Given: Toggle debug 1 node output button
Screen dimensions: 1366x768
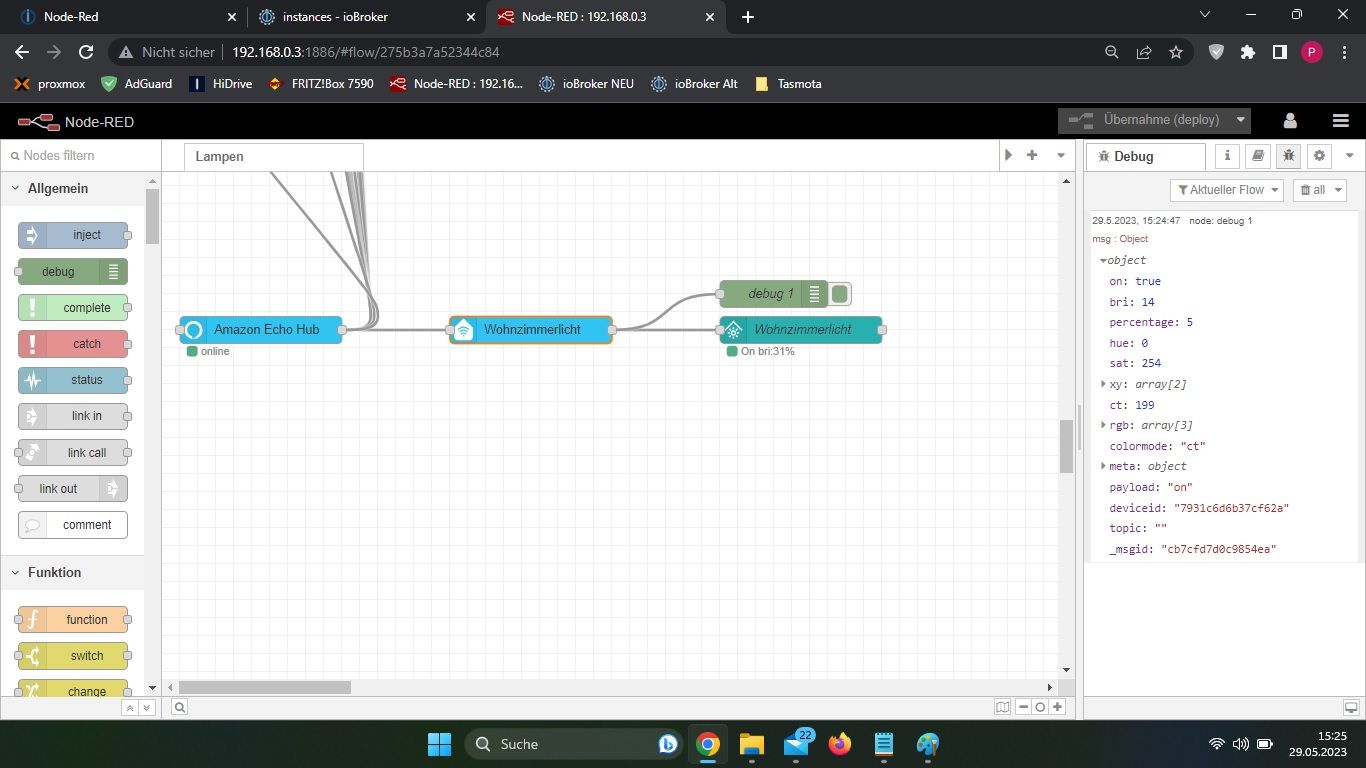Looking at the screenshot, I should pos(840,293).
